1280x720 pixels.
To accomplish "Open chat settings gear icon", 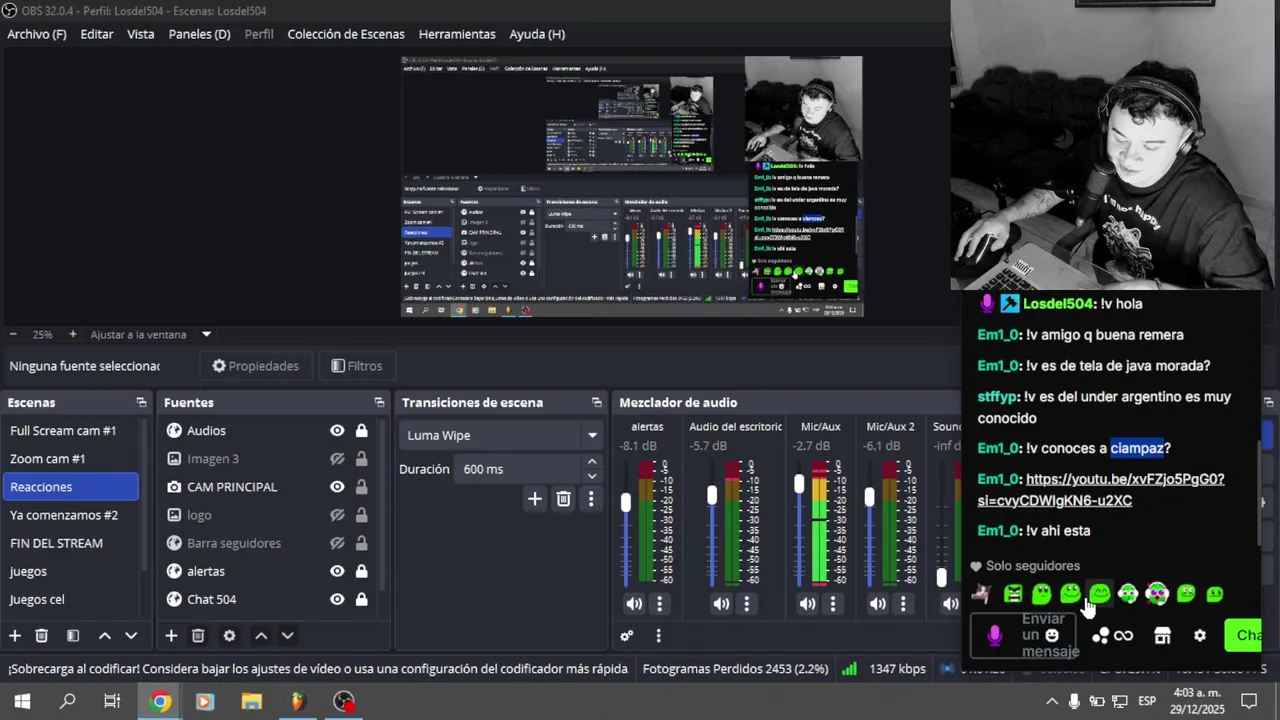I will click(1200, 636).
